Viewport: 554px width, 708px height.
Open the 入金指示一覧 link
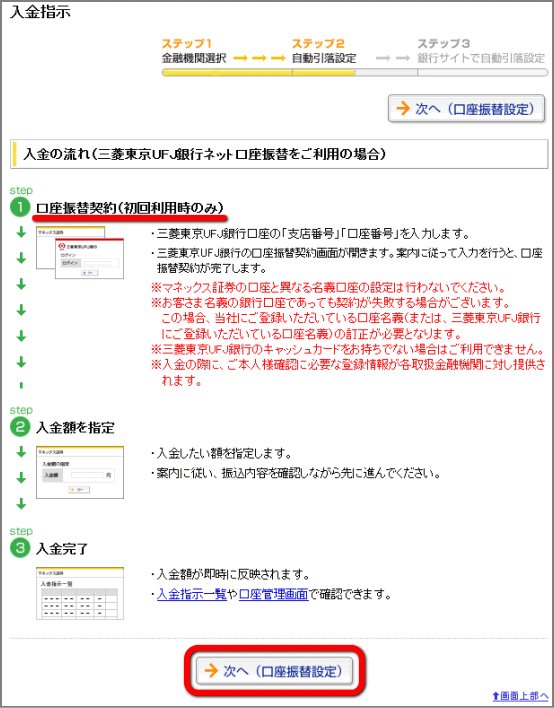click(x=191, y=594)
